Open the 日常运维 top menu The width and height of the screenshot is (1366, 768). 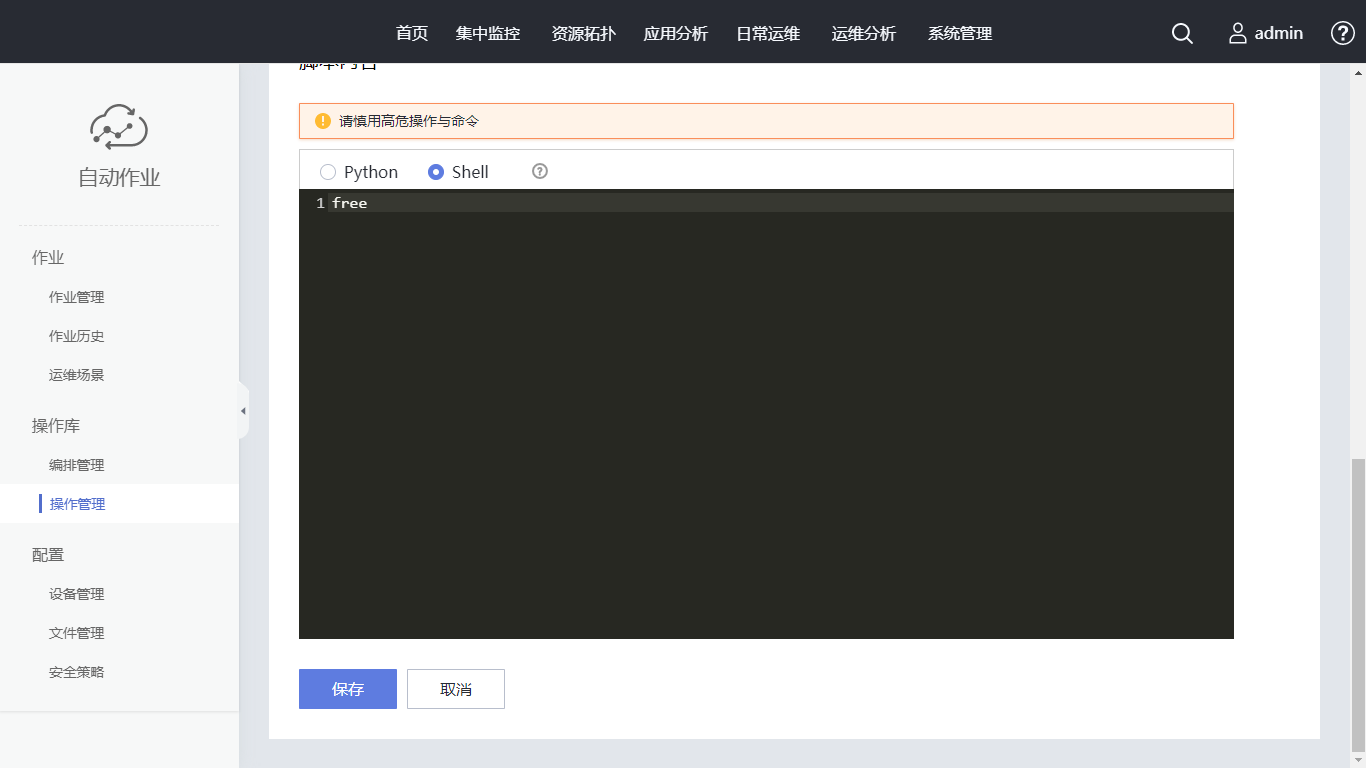point(768,34)
